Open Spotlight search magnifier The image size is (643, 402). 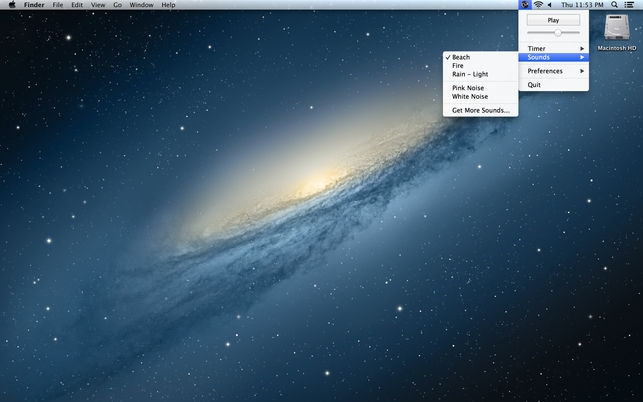pos(615,5)
